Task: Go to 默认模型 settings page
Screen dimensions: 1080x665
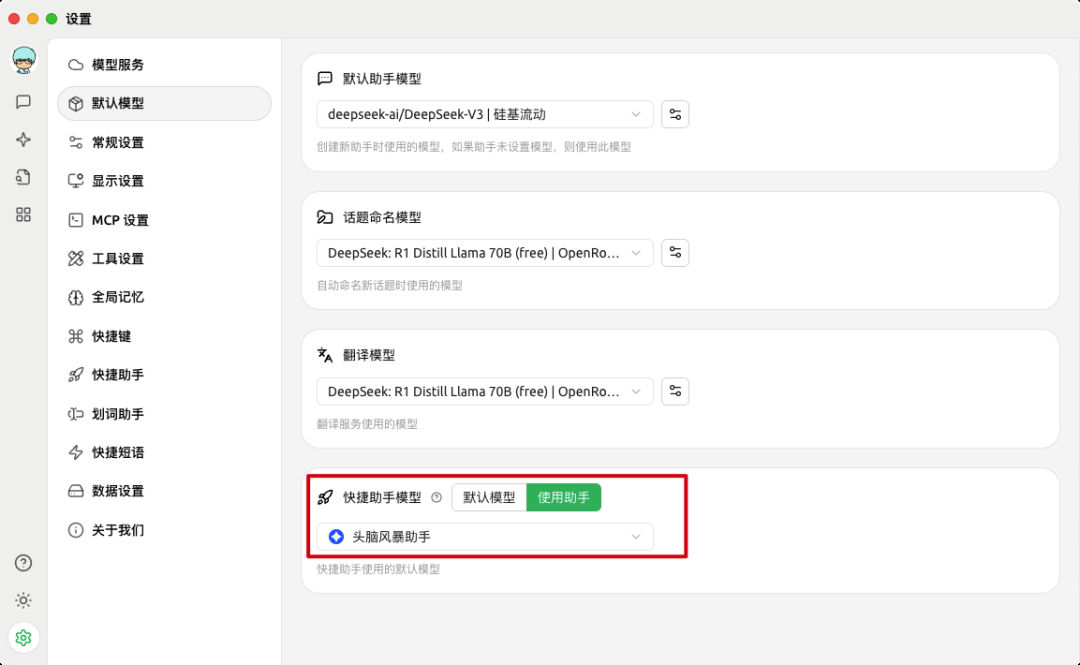Action: click(165, 103)
